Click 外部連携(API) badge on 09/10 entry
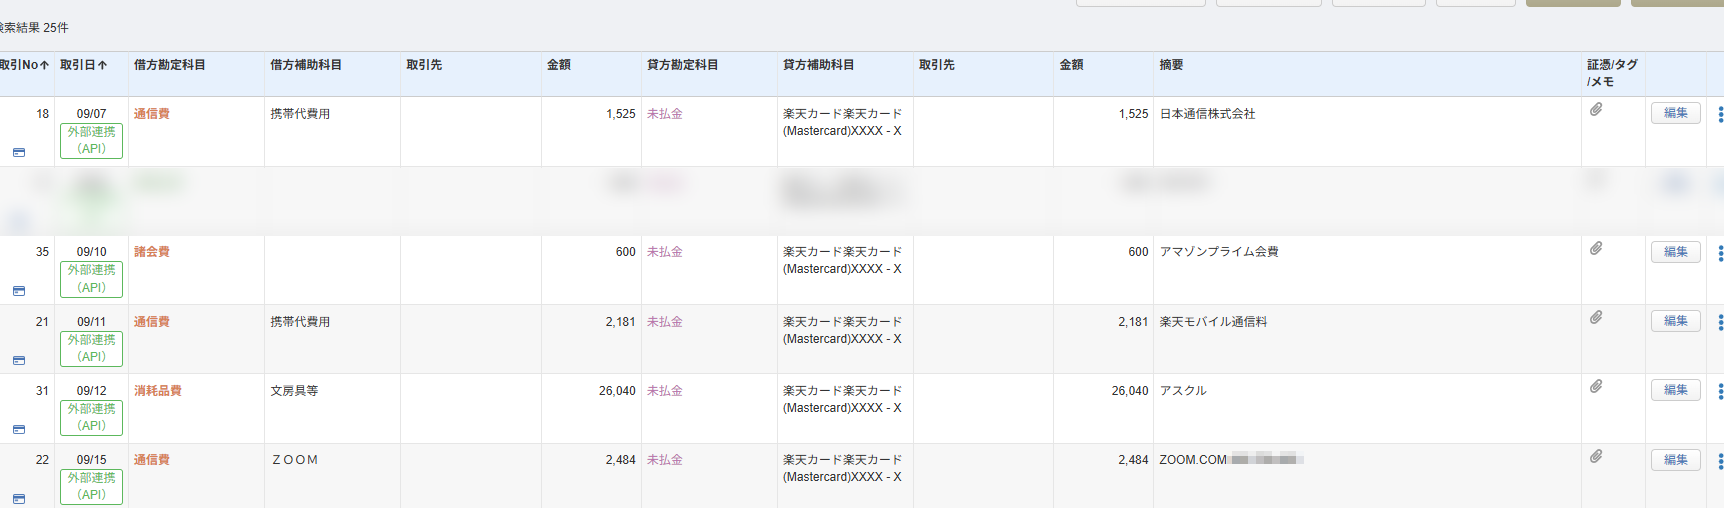 point(92,279)
